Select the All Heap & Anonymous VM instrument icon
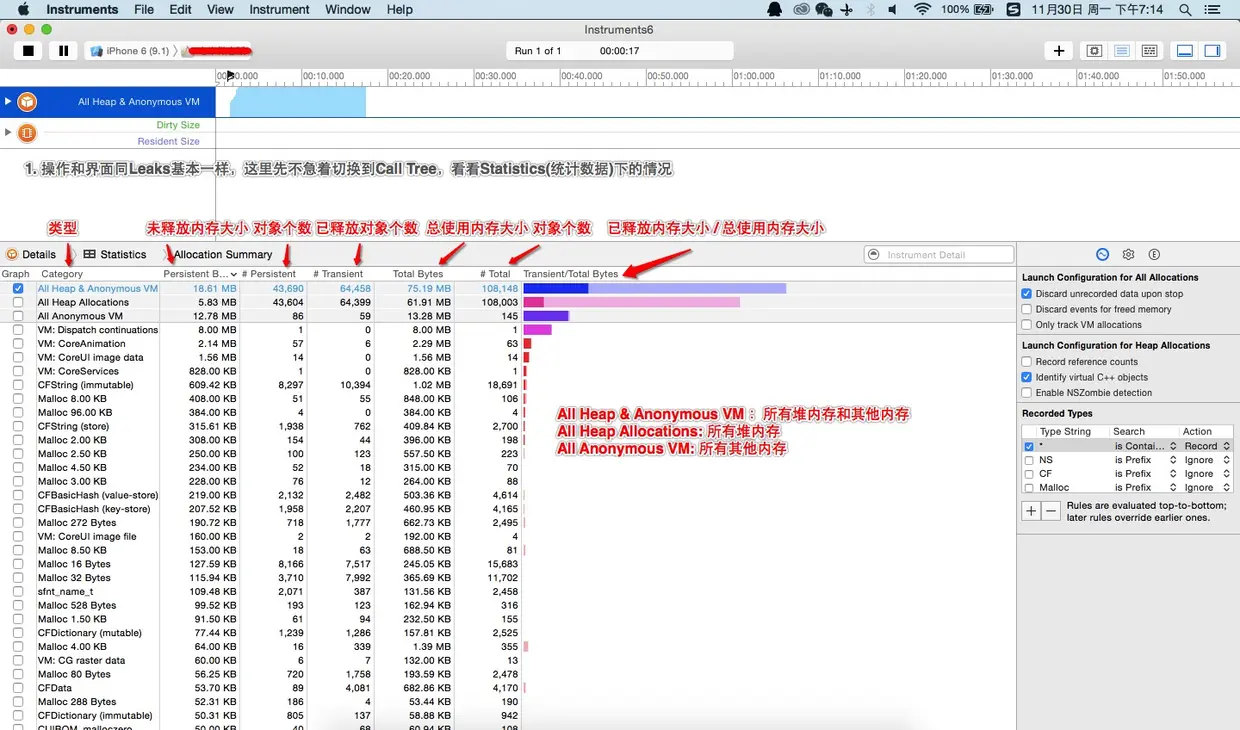This screenshot has height=730, width=1240. click(x=27, y=101)
